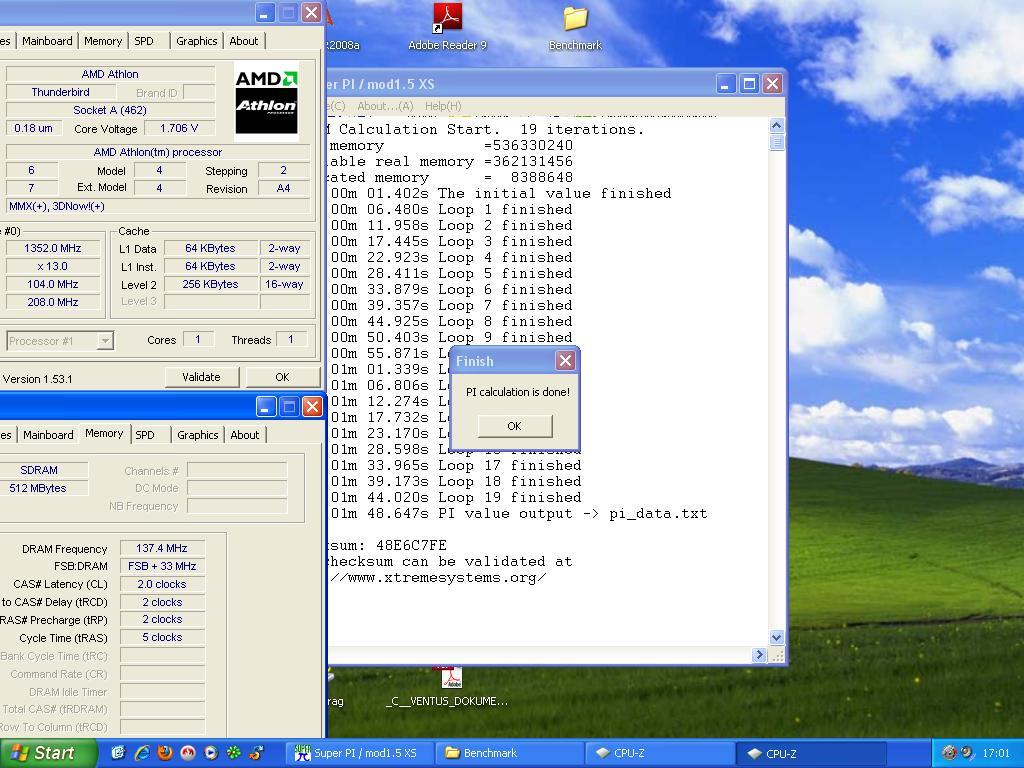Viewport: 1024px width, 768px height.
Task: Select Memory tab in CPU-Z memory window
Action: tap(104, 434)
